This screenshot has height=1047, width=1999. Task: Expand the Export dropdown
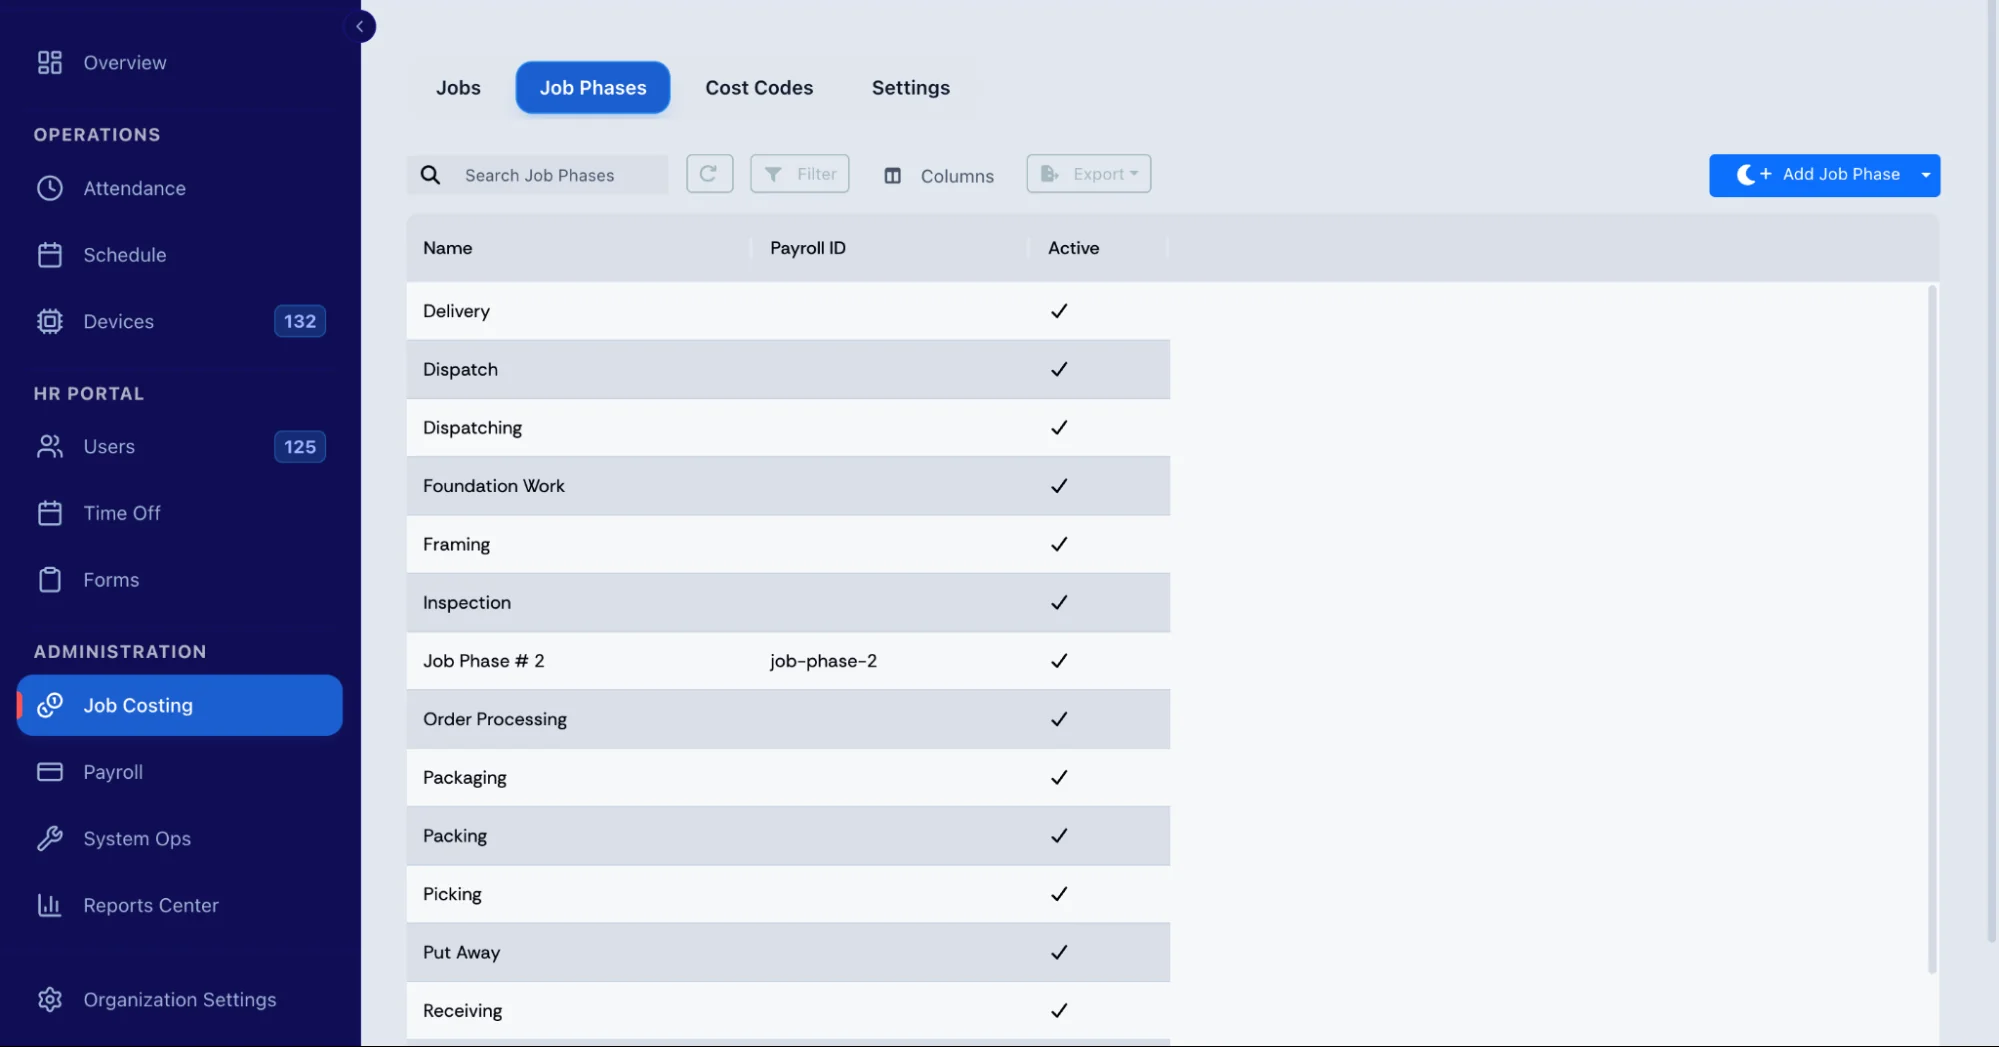click(x=1088, y=174)
